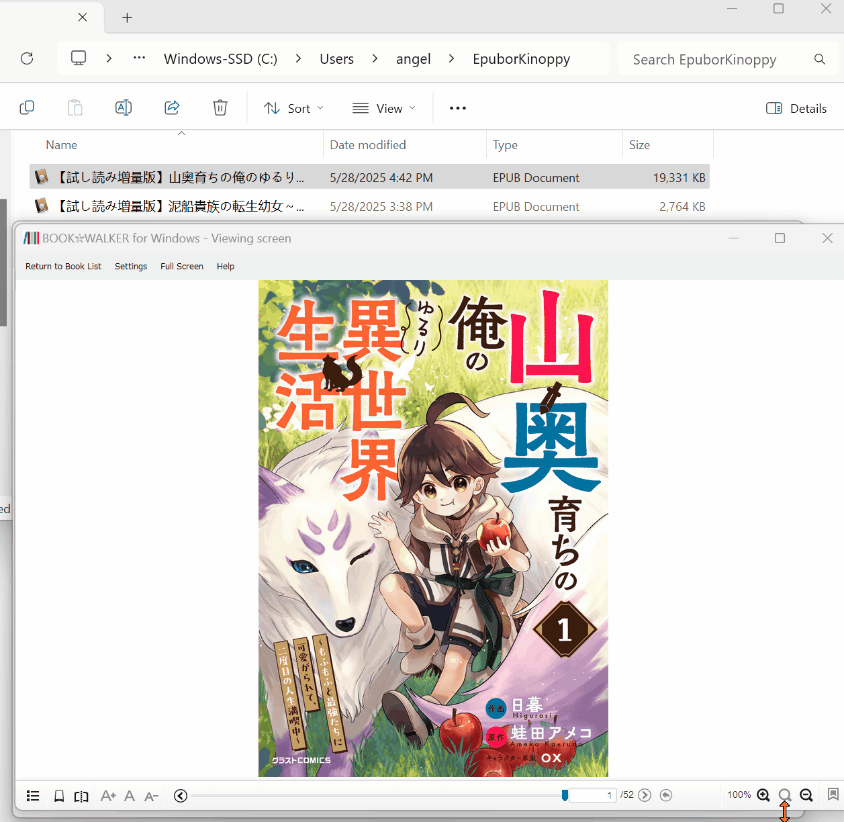Click the Delete trash icon in Explorer
Viewport: 844px width, 822px height.
pos(220,108)
